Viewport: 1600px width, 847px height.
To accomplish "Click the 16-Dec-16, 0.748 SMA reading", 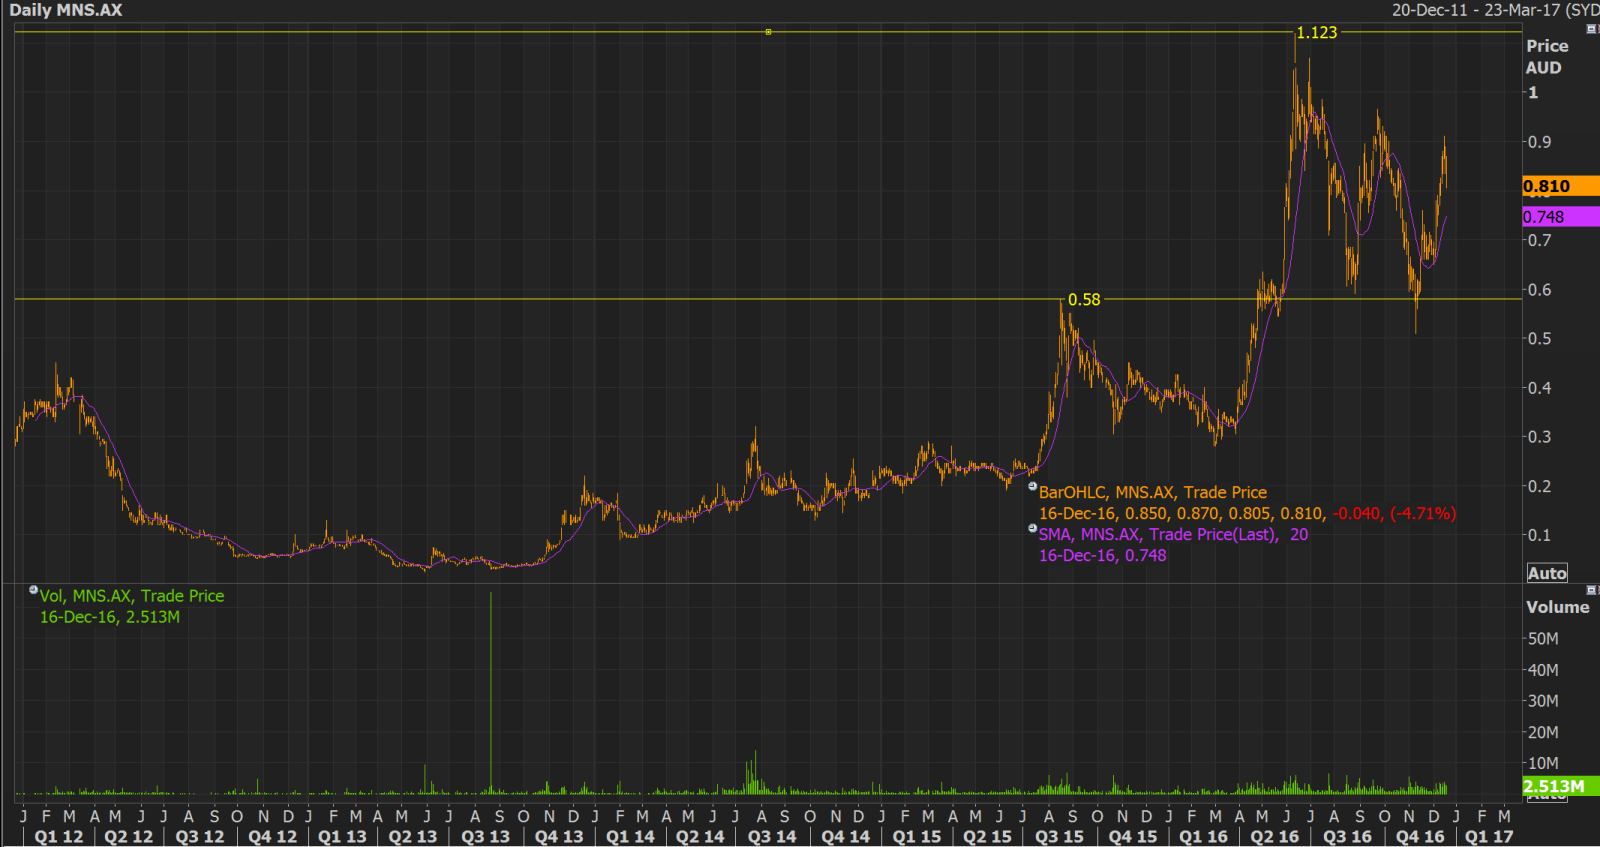I will (1103, 555).
